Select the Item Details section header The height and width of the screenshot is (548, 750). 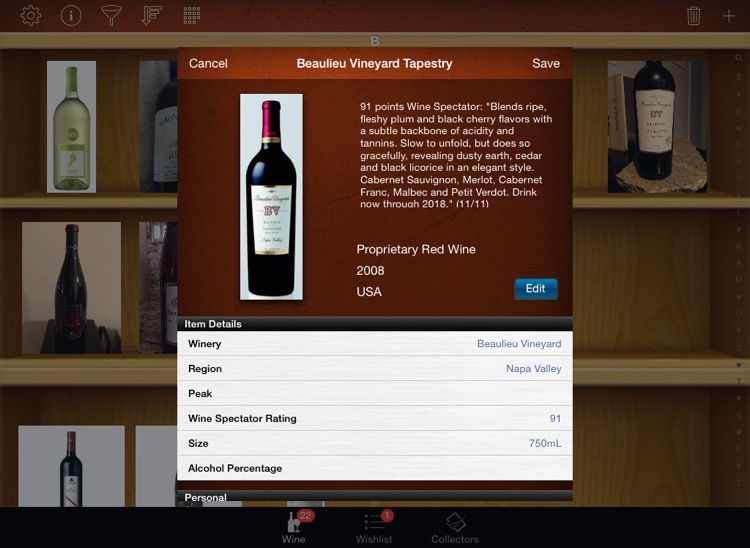point(375,324)
